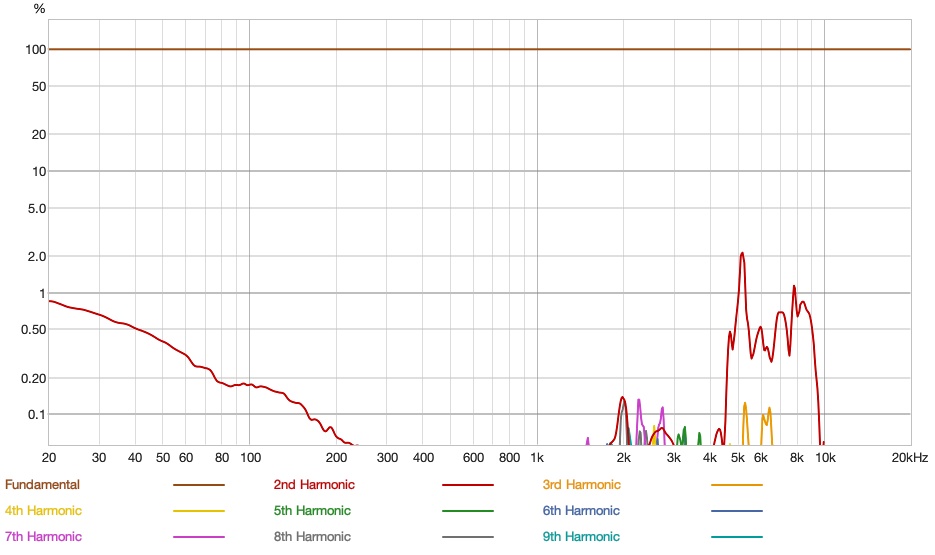Select the 5th Harmonic legend text
The width and height of the screenshot is (935, 555).
(312, 511)
